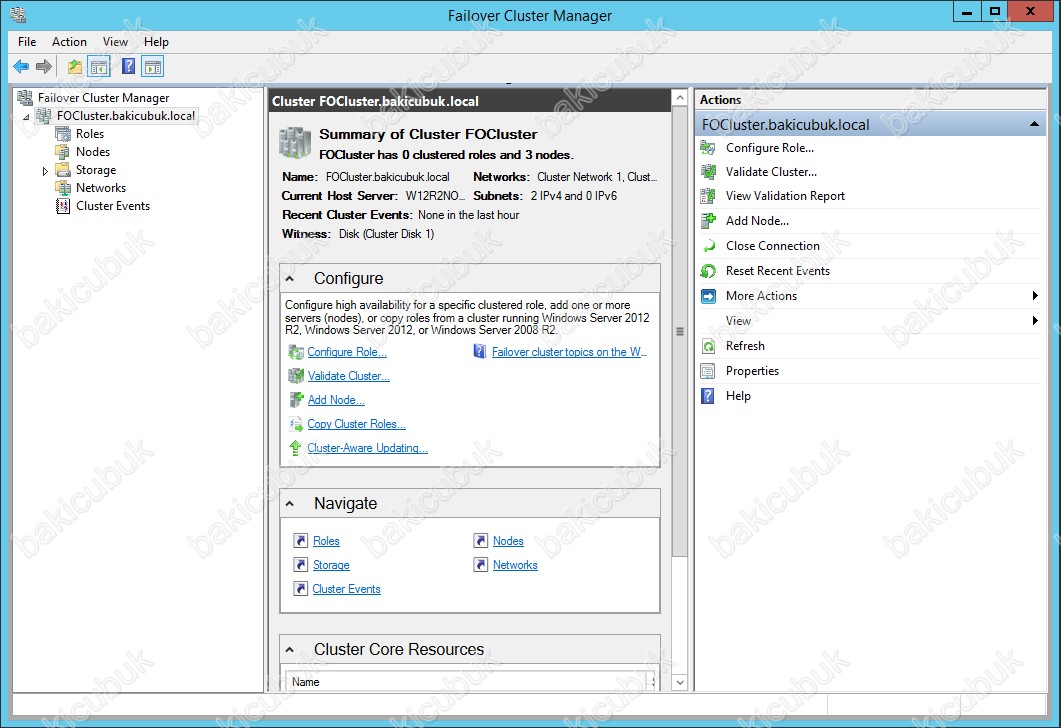Click the Cluster-Aware Updating green arrow icon
1061x728 pixels.
[x=296, y=448]
